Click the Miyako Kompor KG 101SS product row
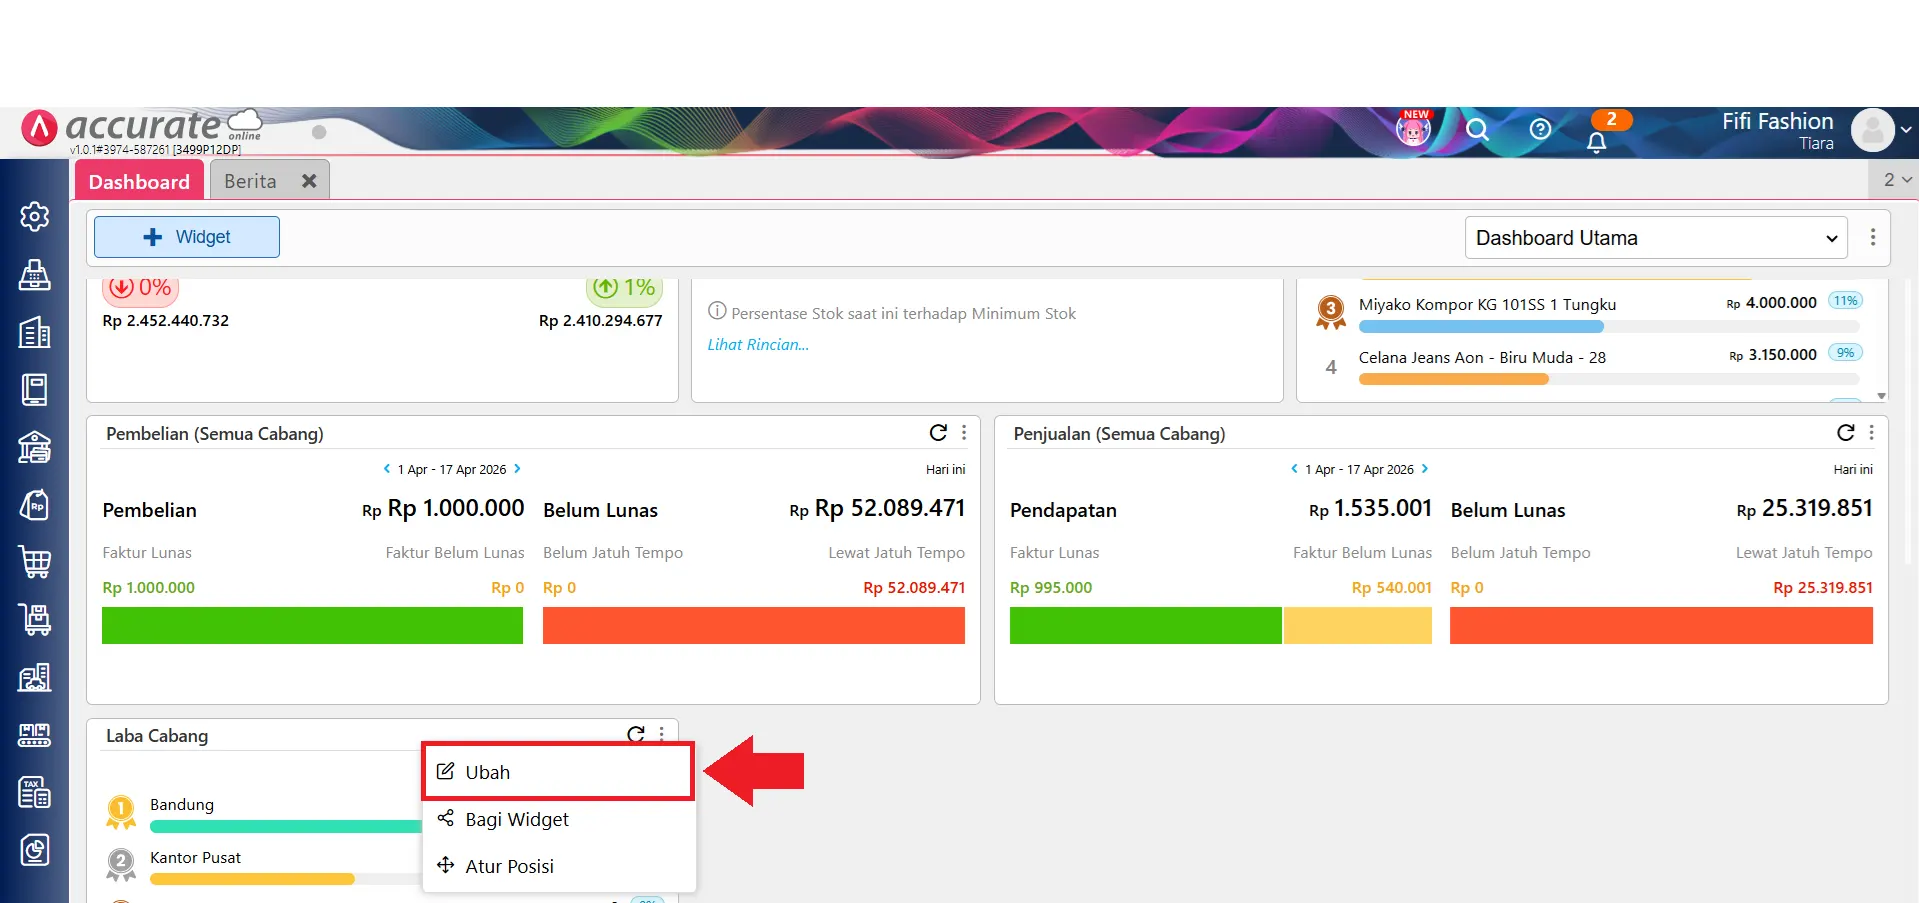This screenshot has height=903, width=1919. point(1590,313)
